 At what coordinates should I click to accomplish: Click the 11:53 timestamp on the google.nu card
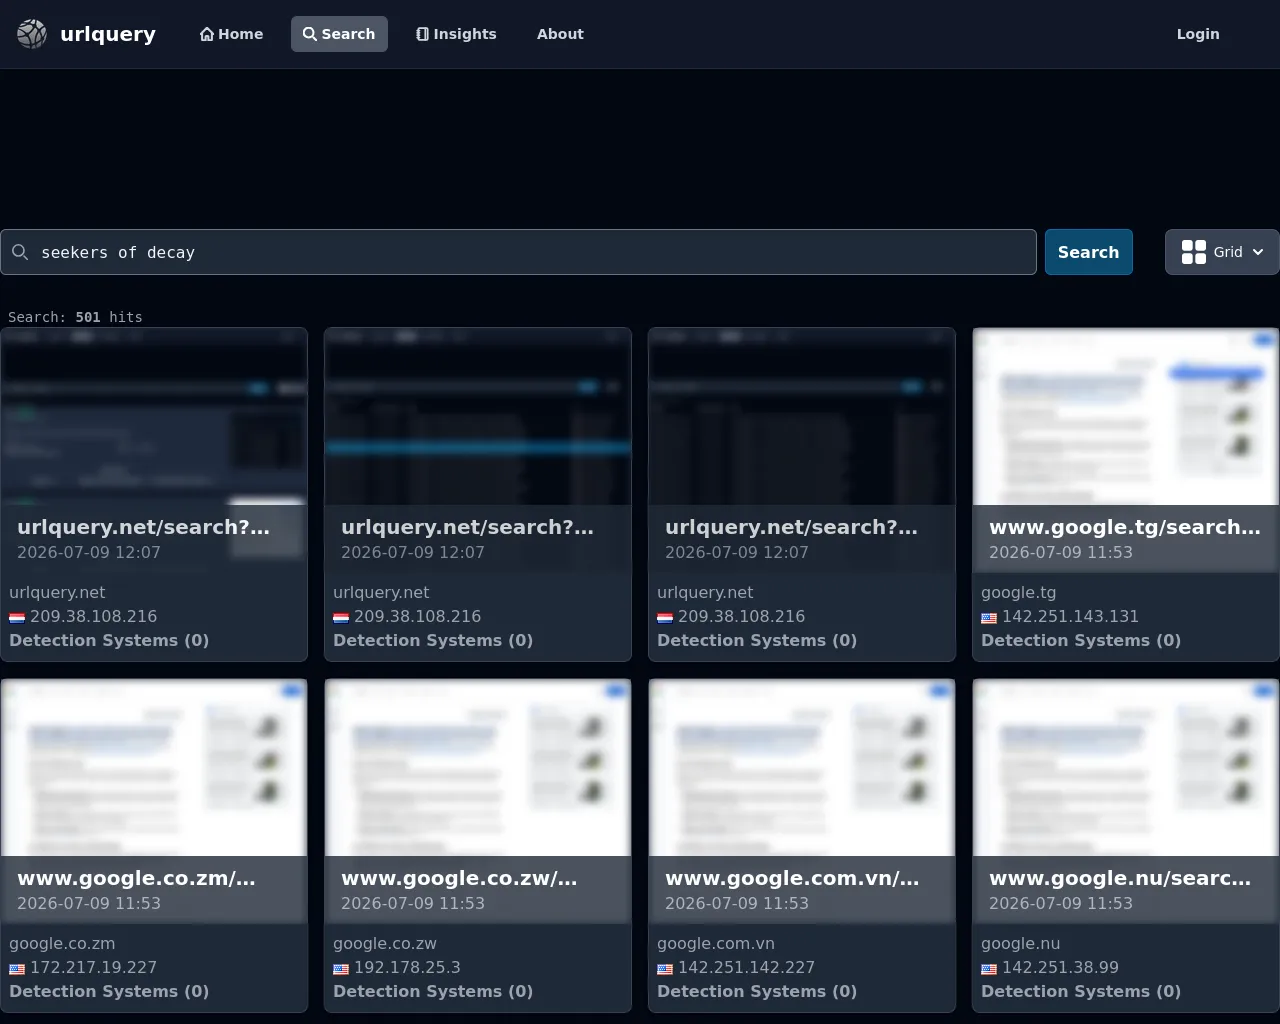coord(1061,903)
